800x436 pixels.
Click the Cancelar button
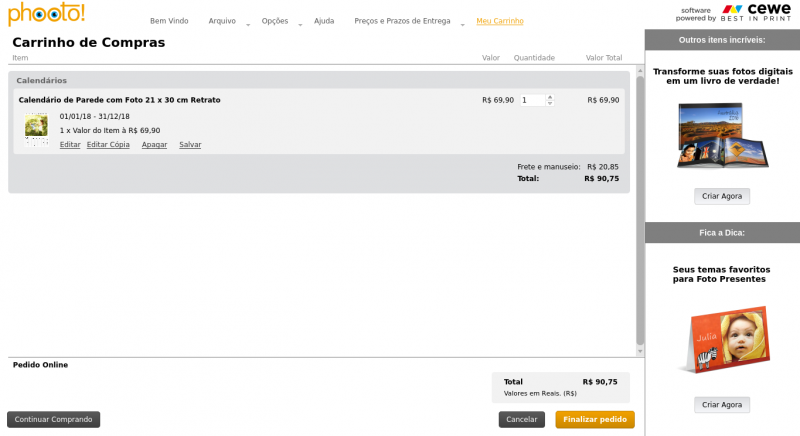(x=521, y=420)
